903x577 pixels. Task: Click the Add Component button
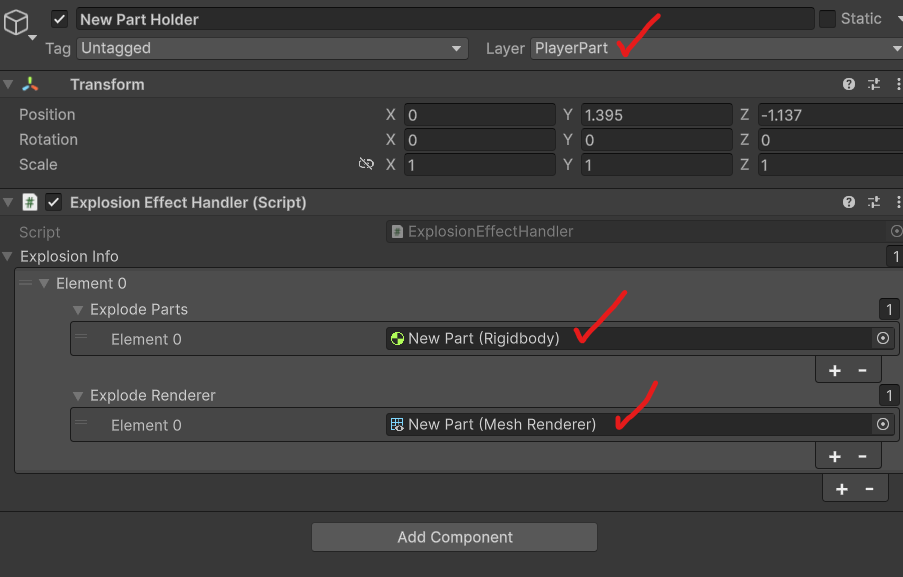pos(454,537)
